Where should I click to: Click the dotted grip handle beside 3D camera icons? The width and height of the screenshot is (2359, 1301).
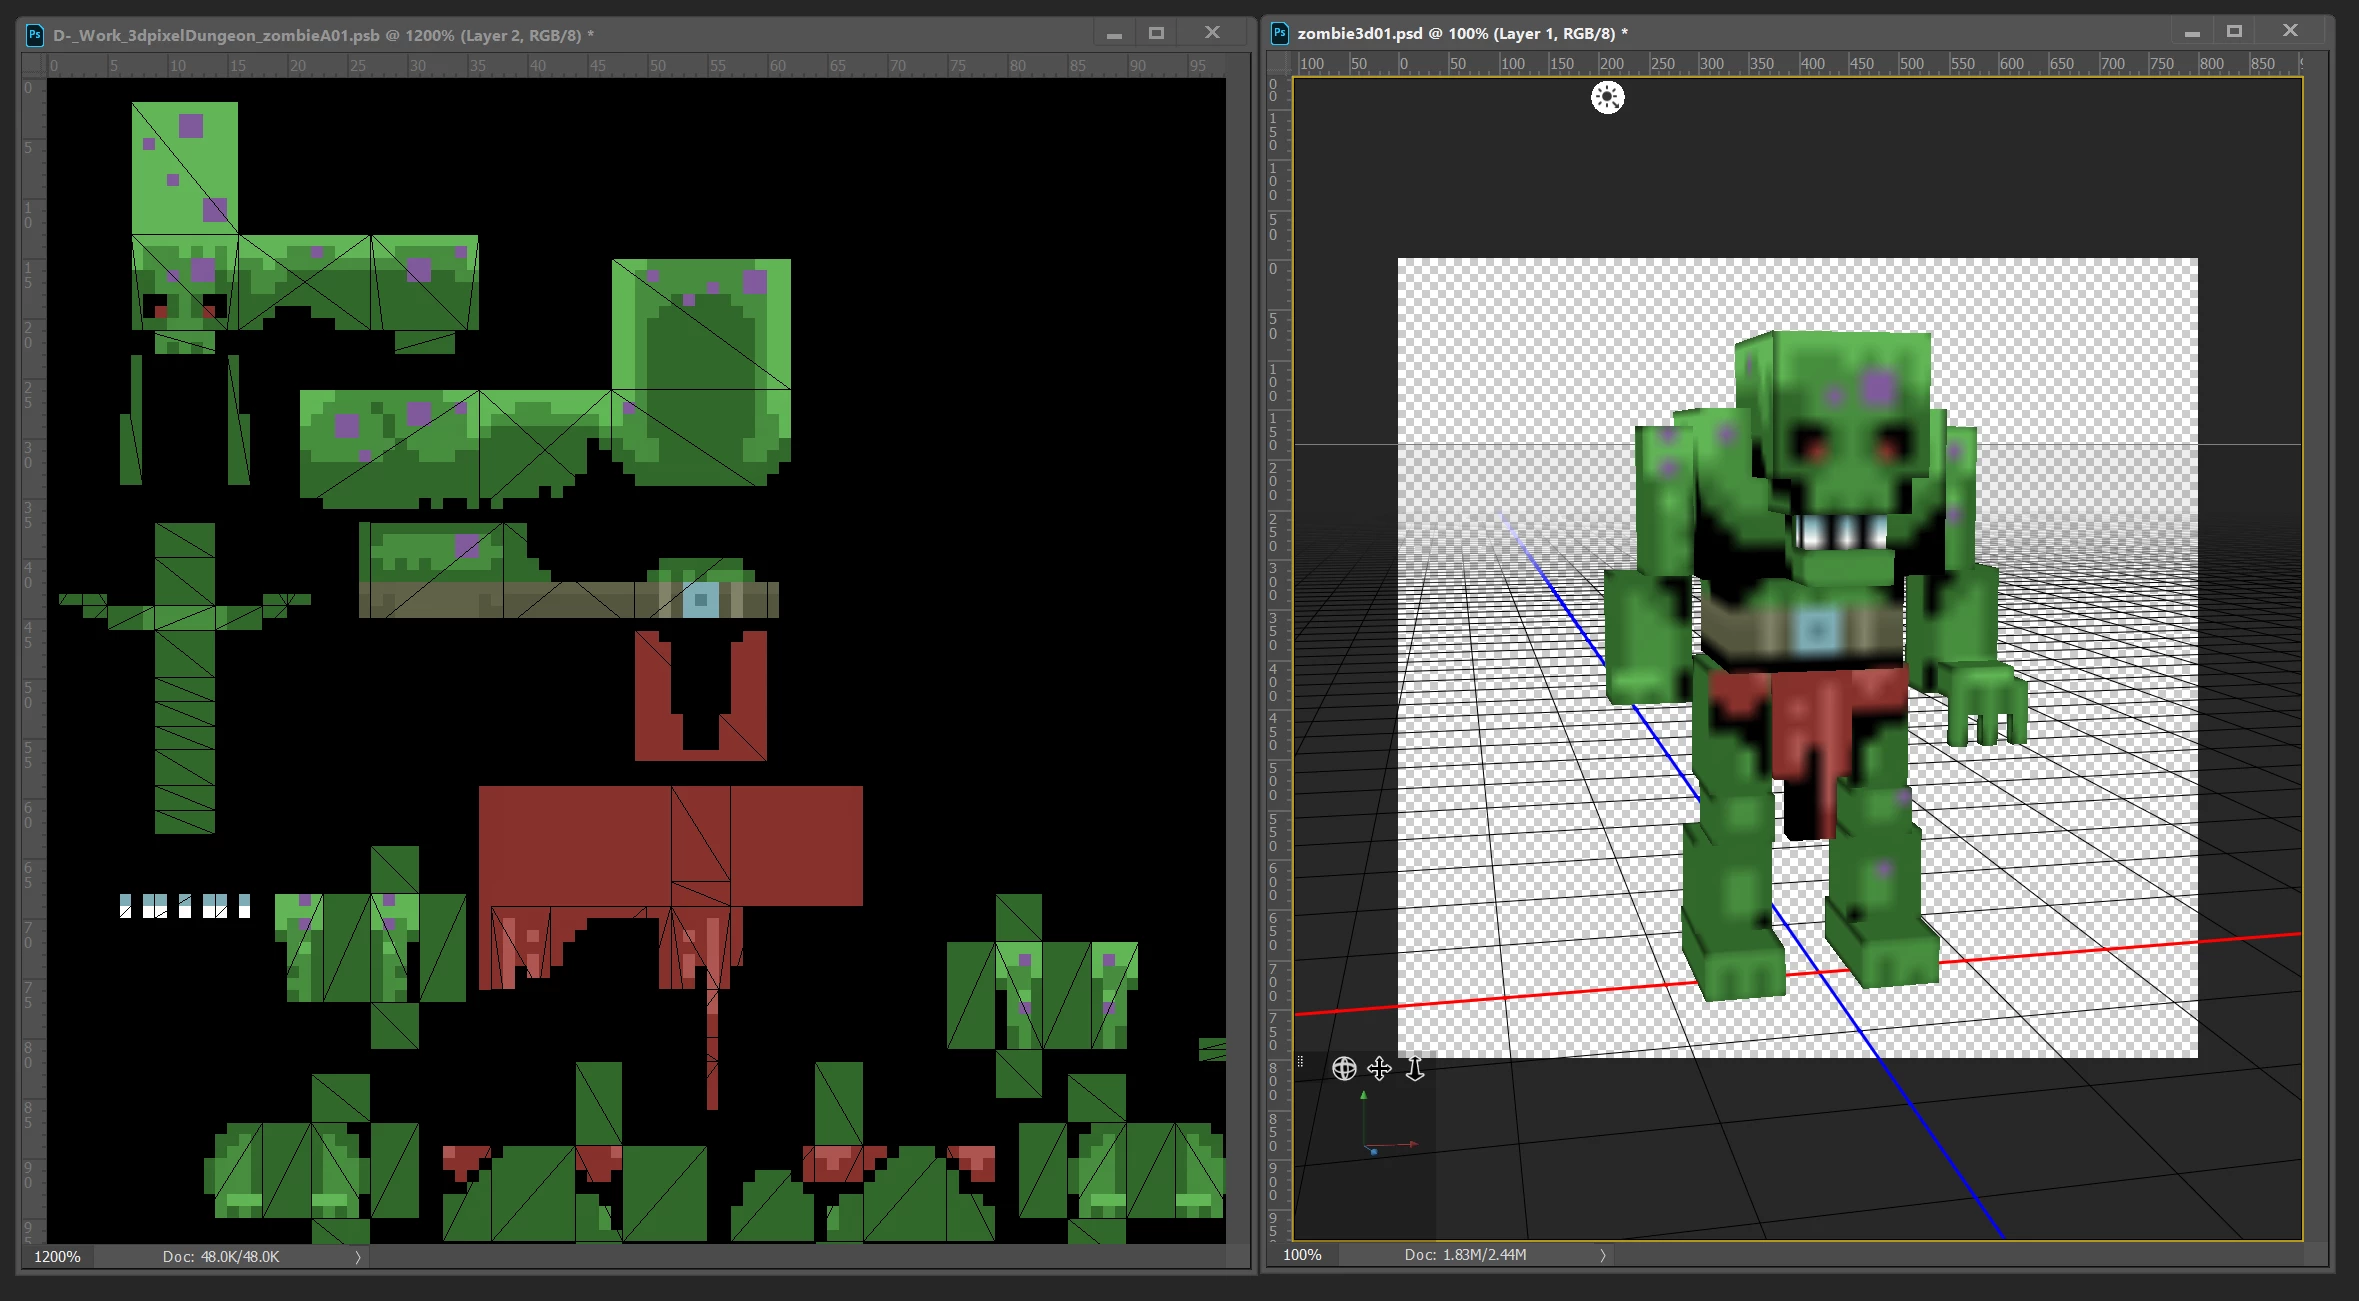1300,1062
